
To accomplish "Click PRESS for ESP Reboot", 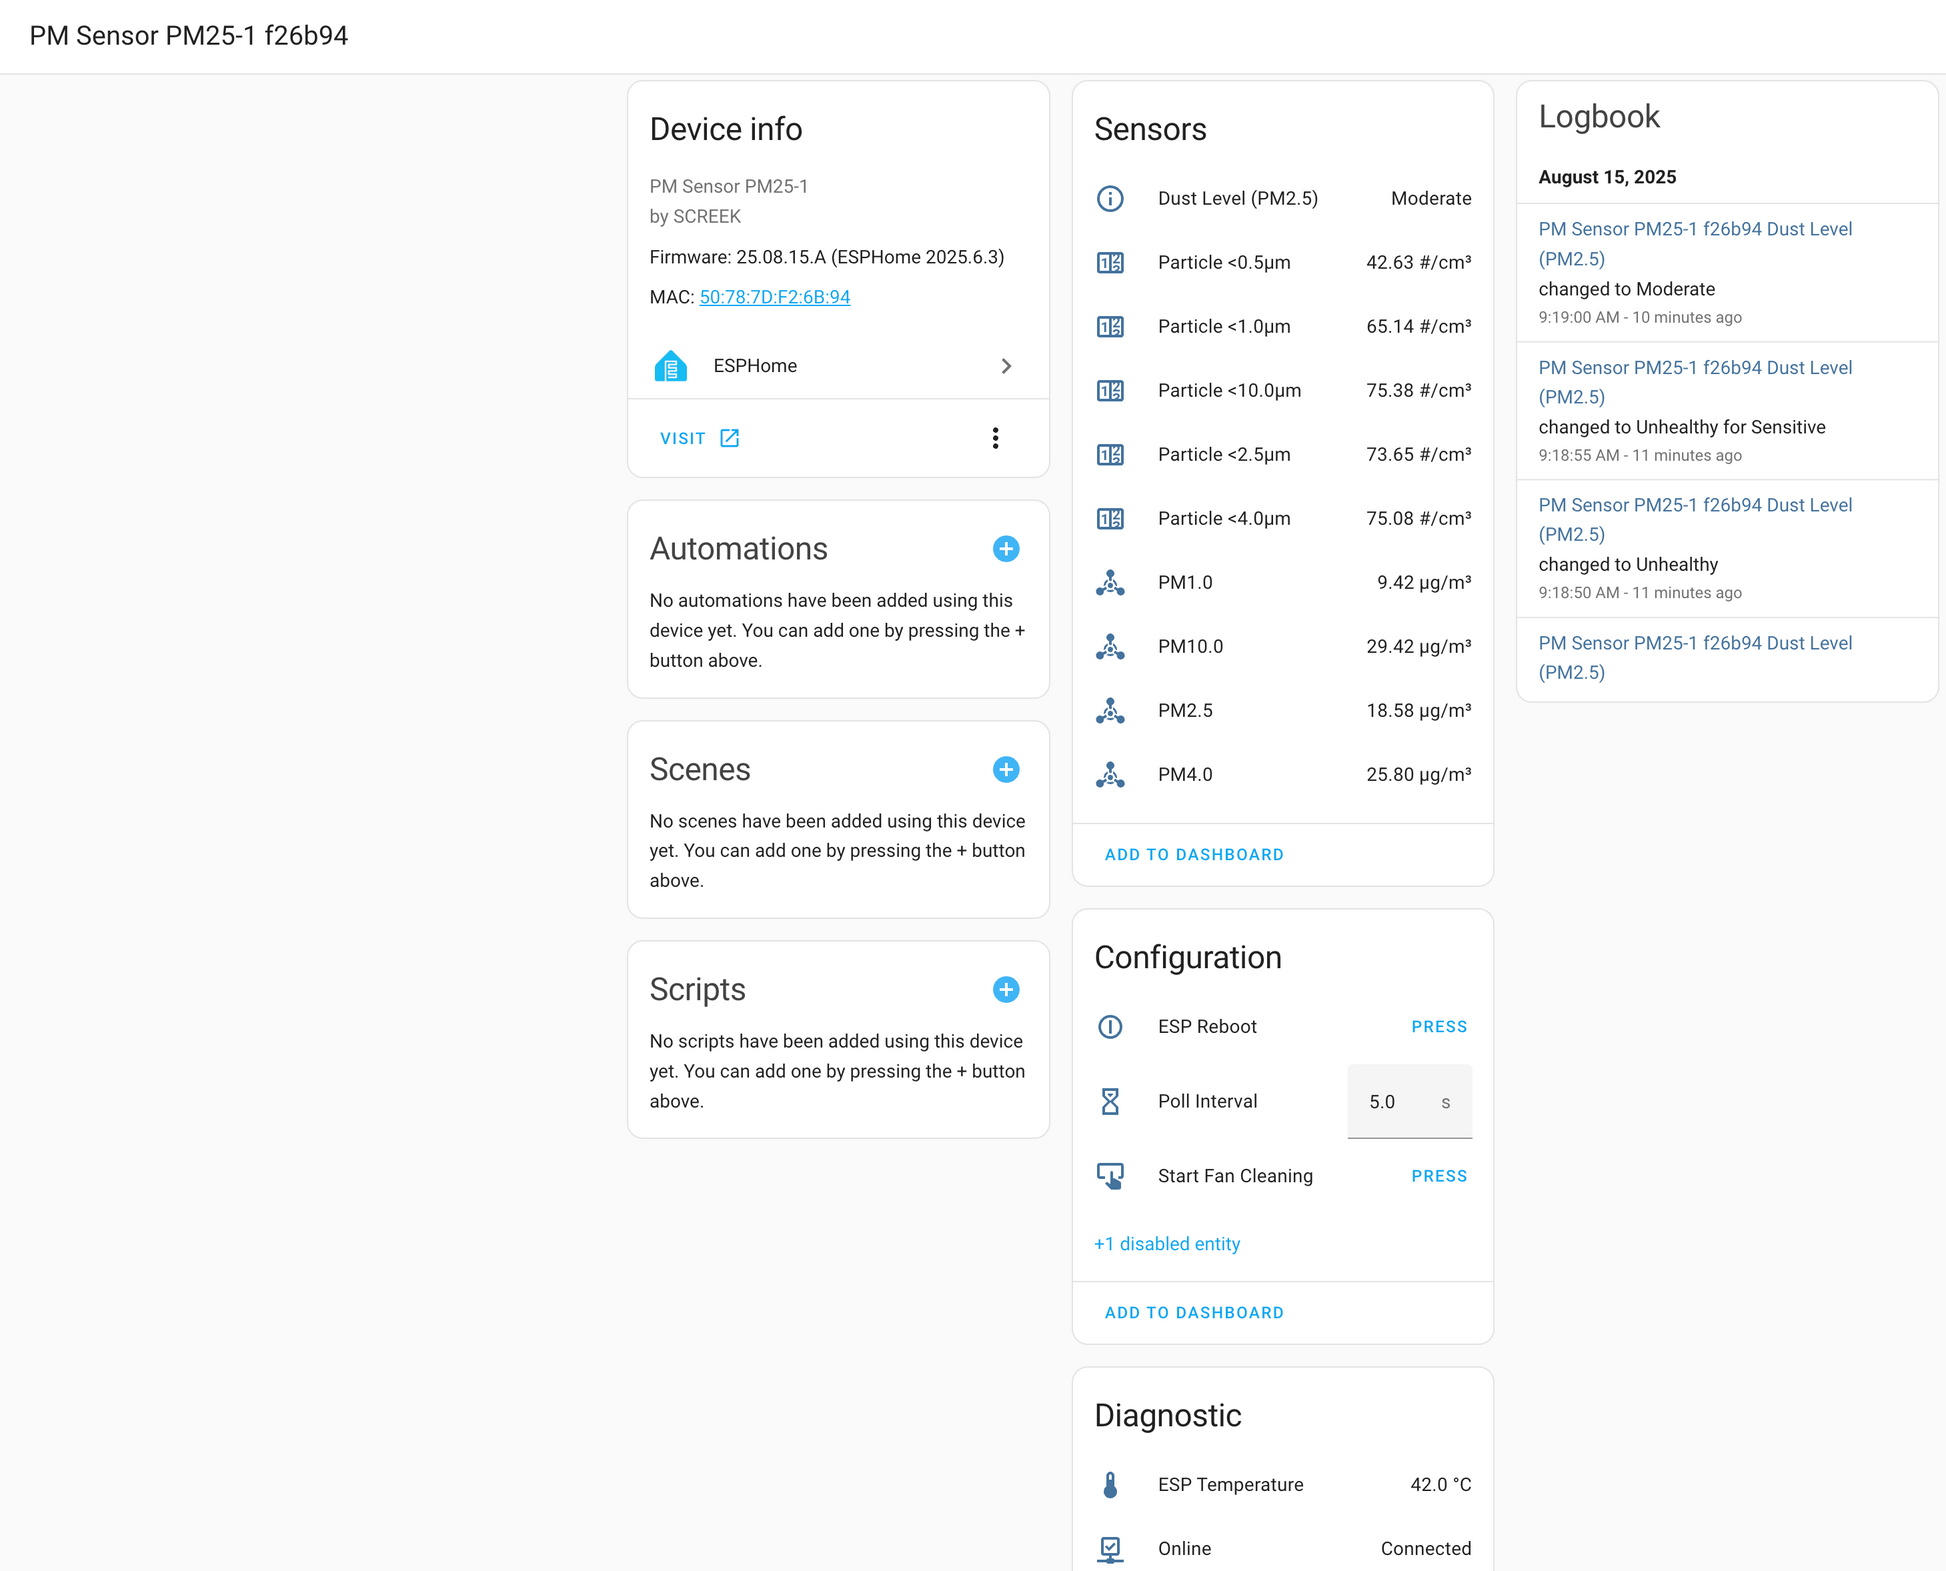I will [x=1439, y=1027].
